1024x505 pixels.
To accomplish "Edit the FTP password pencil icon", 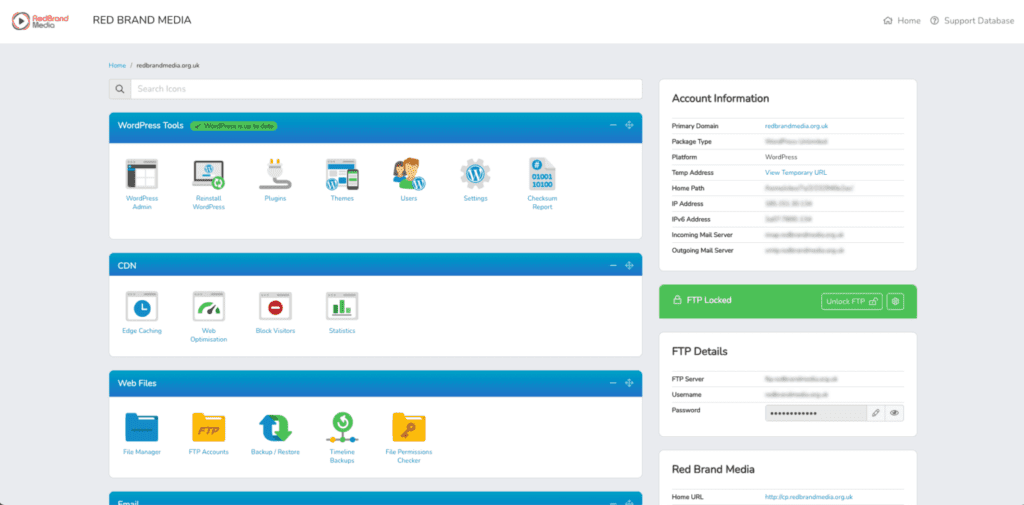I will point(876,413).
